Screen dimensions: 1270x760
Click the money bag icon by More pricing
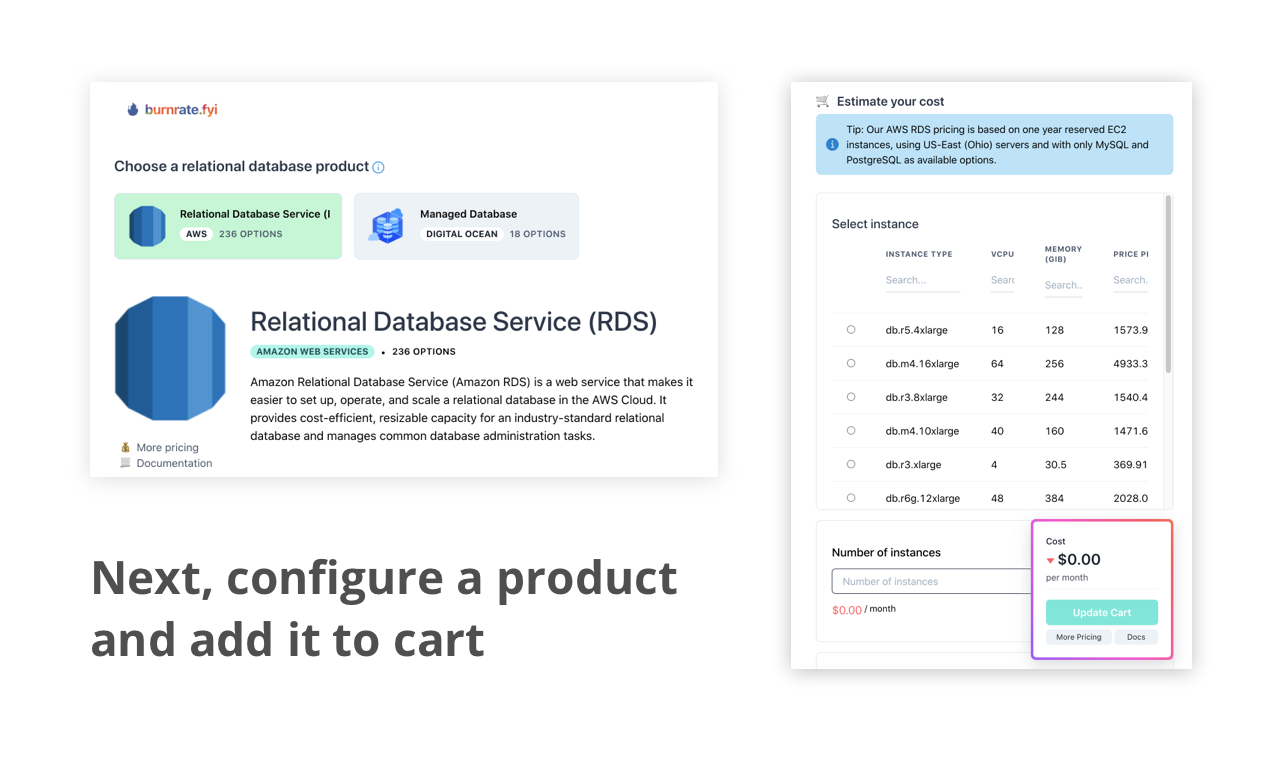125,447
